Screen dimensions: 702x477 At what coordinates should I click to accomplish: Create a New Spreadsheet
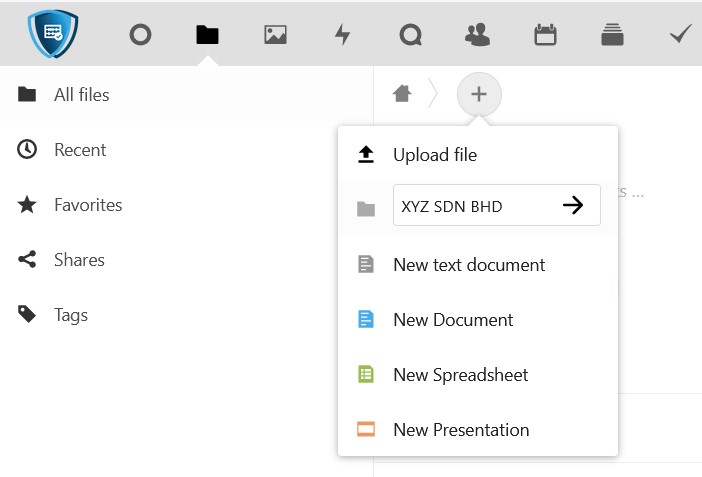460,375
